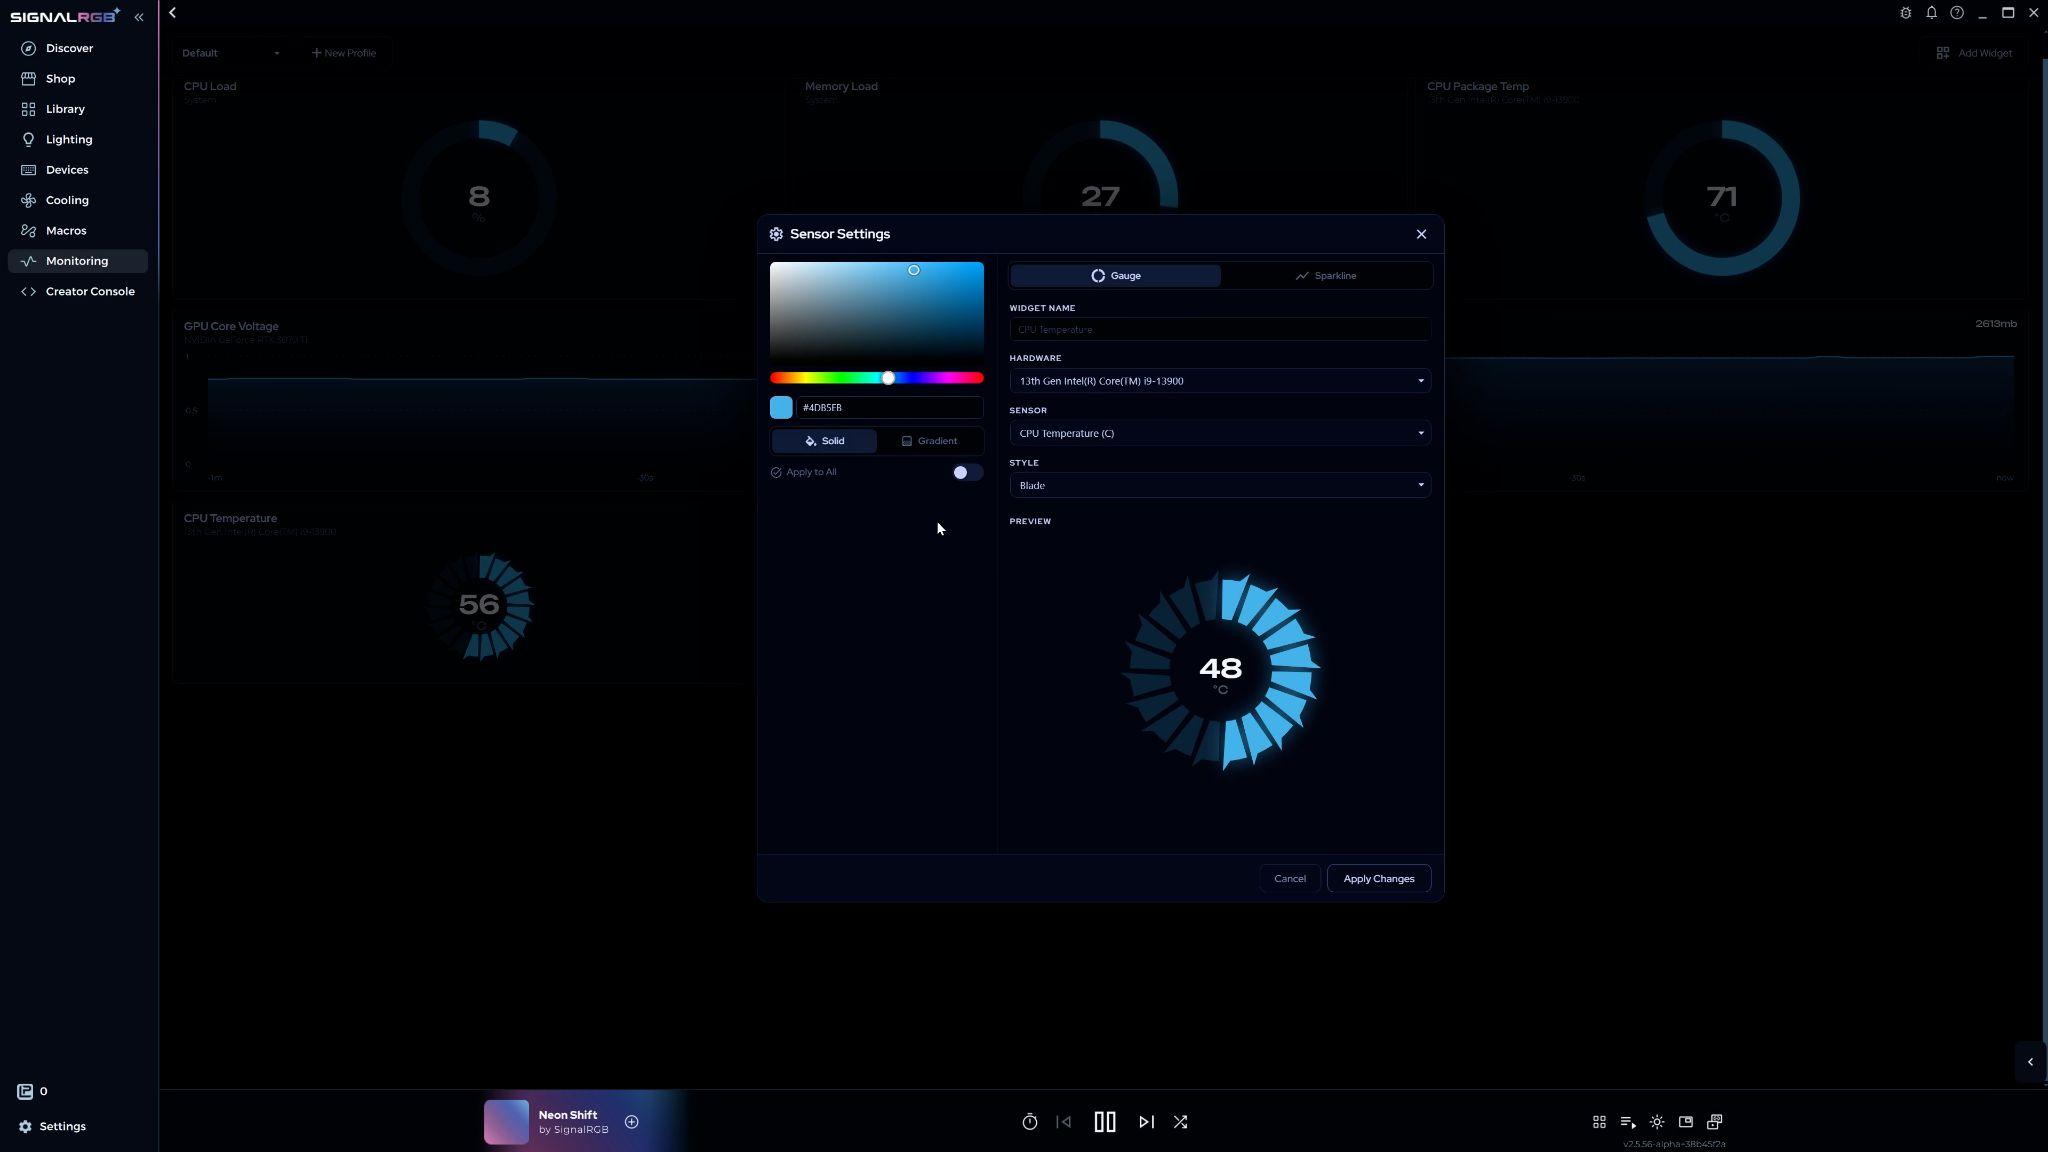Screen dimensions: 2048x1152
Task: Switch to Sparkline tab
Action: click(1326, 276)
